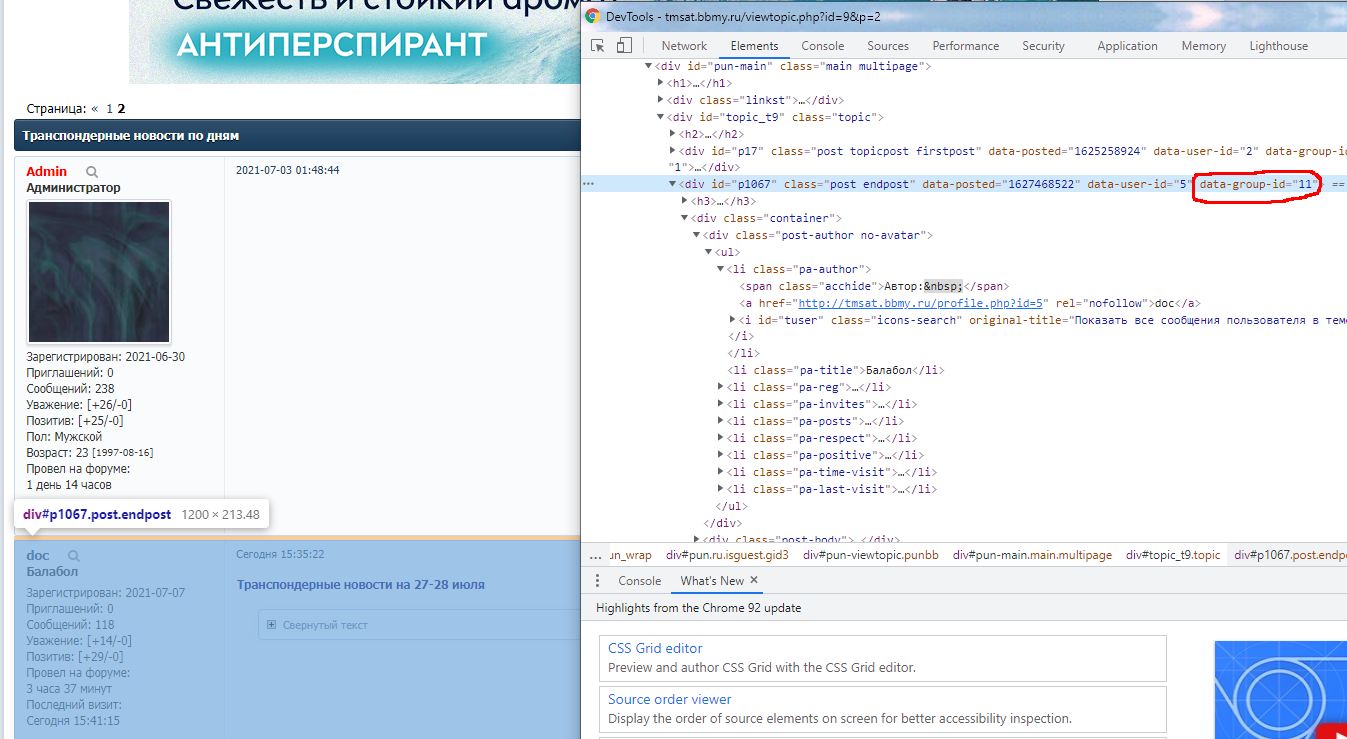Open the drawer three-dot menu beside Console
1347x739 pixels.
coord(597,581)
